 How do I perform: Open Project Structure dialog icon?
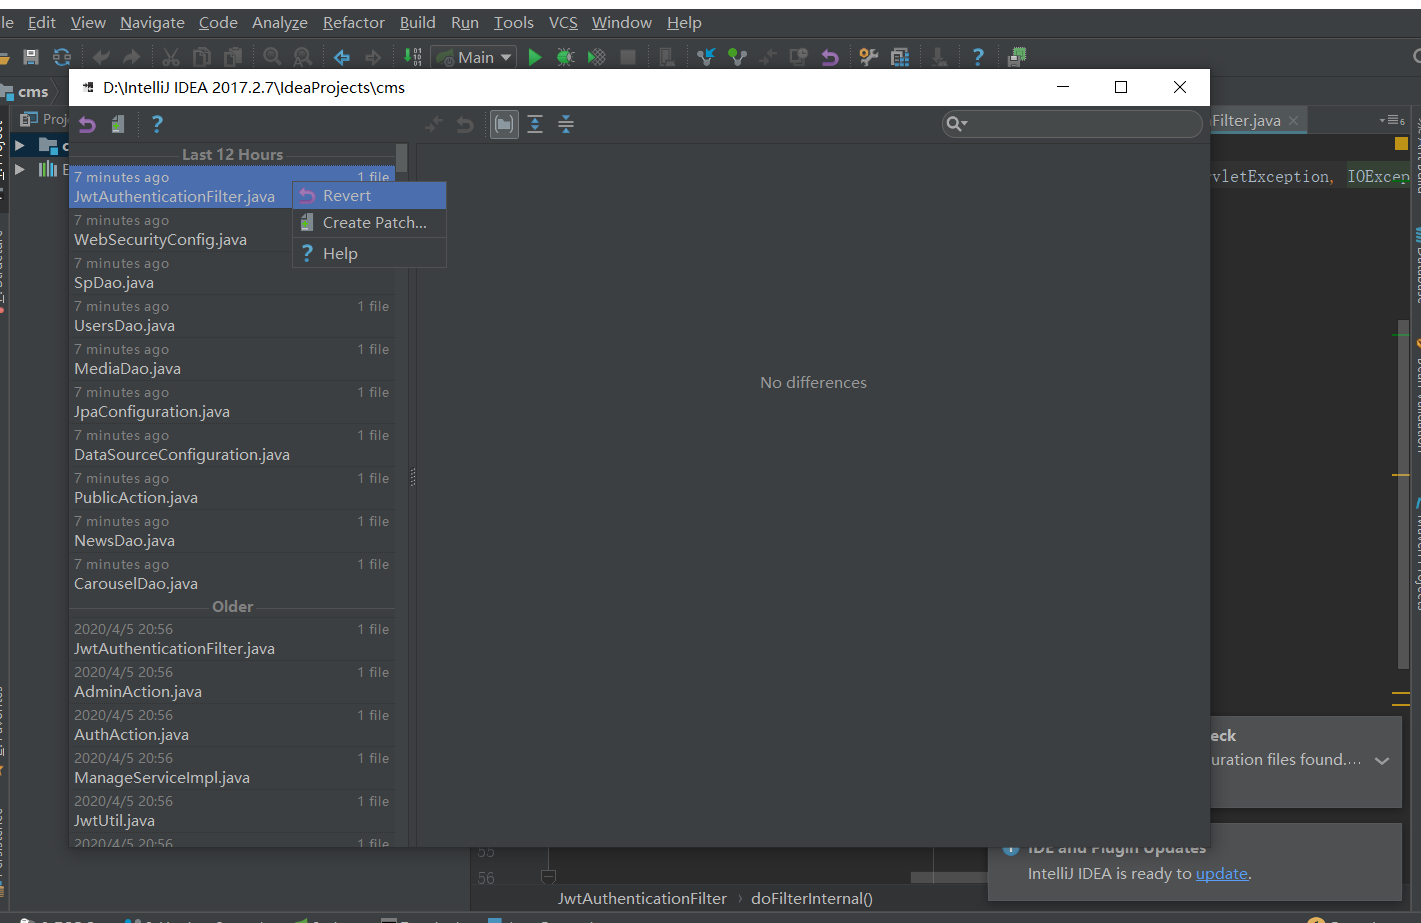(900, 57)
